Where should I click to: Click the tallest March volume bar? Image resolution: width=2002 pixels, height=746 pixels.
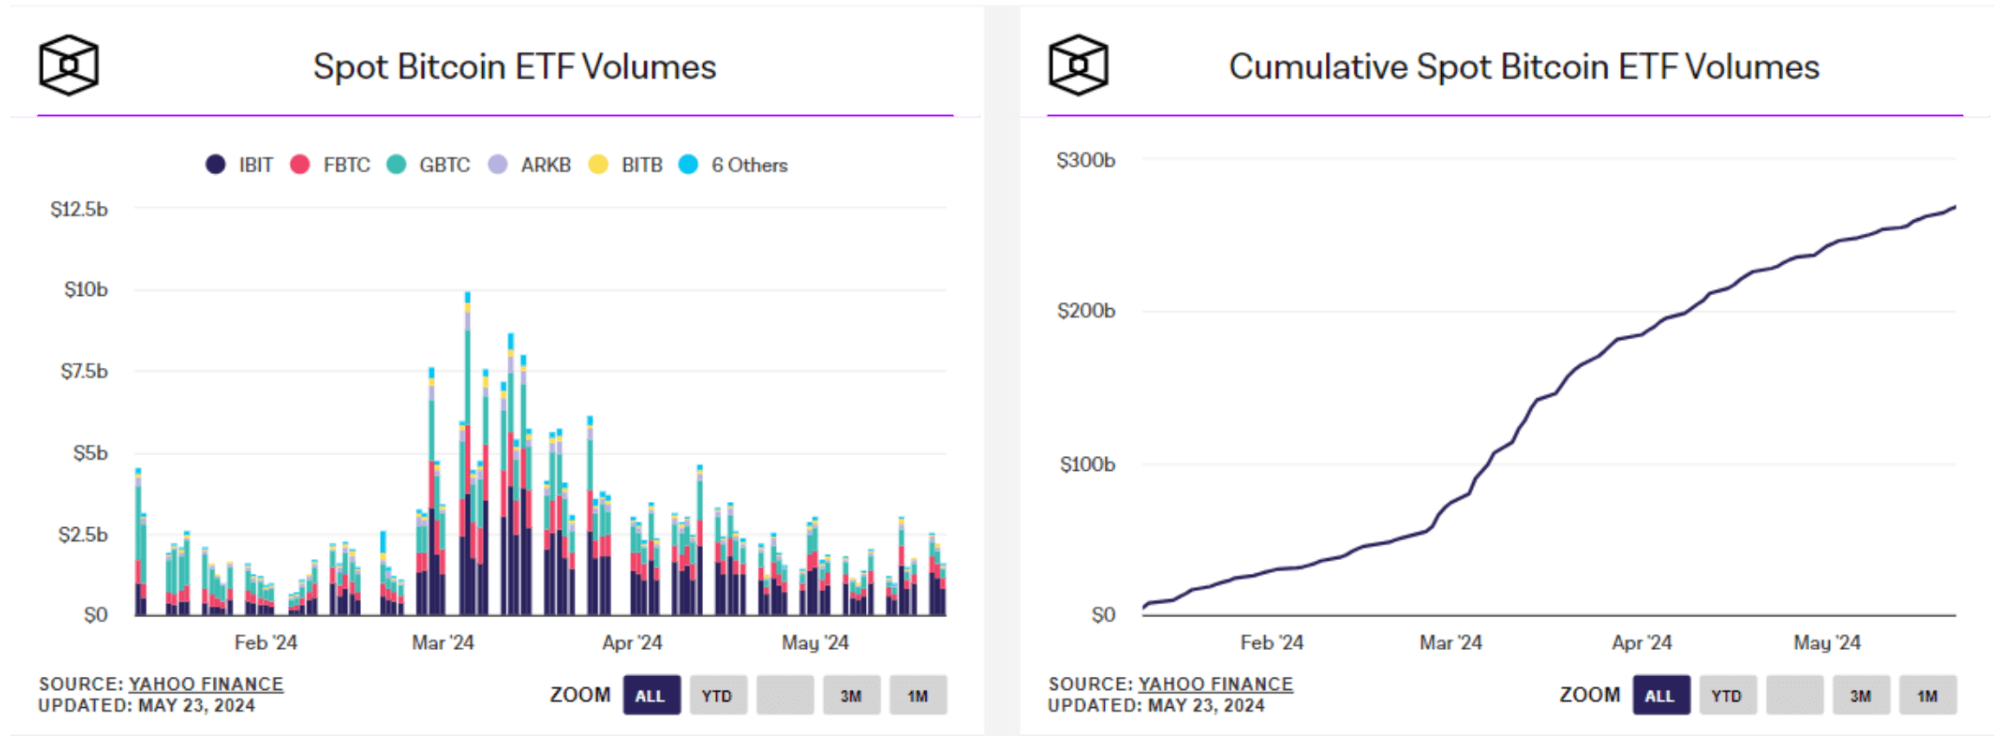click(x=467, y=450)
